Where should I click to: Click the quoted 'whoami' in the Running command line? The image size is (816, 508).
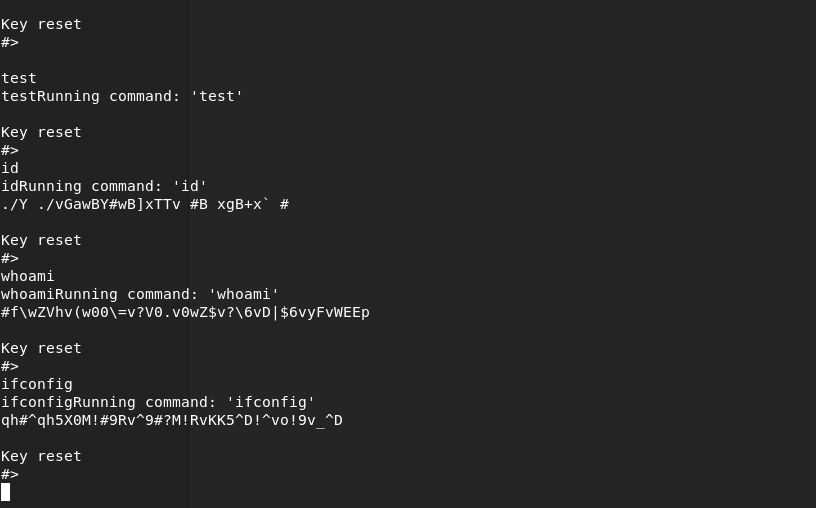pyautogui.click(x=244, y=295)
